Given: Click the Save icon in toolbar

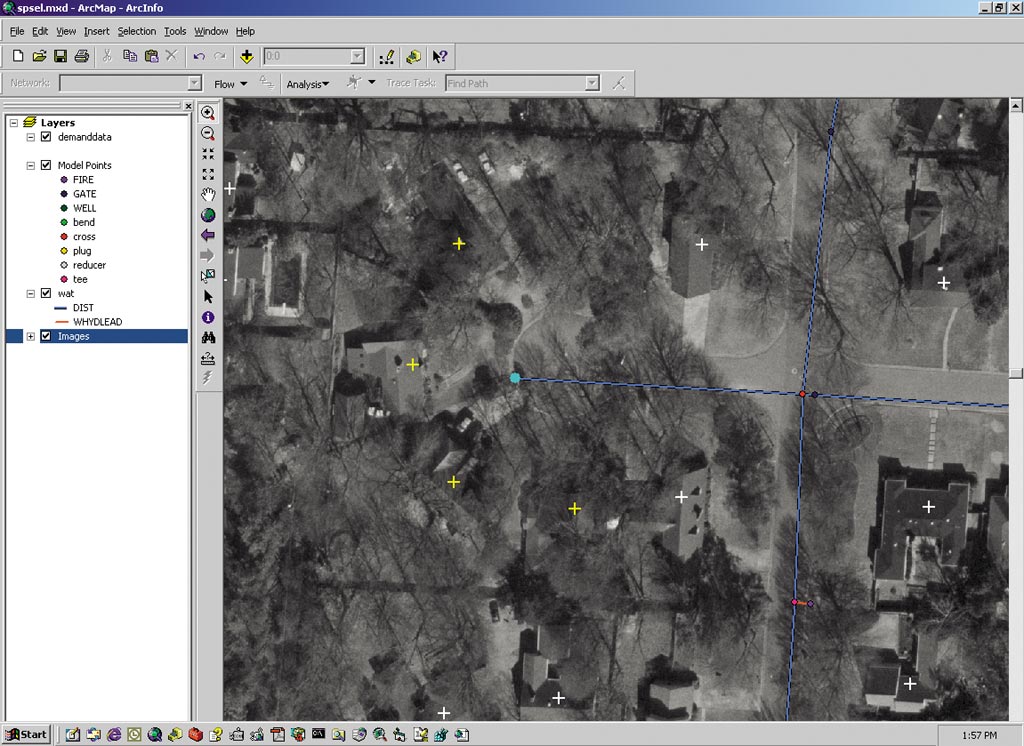Looking at the screenshot, I should [60, 57].
